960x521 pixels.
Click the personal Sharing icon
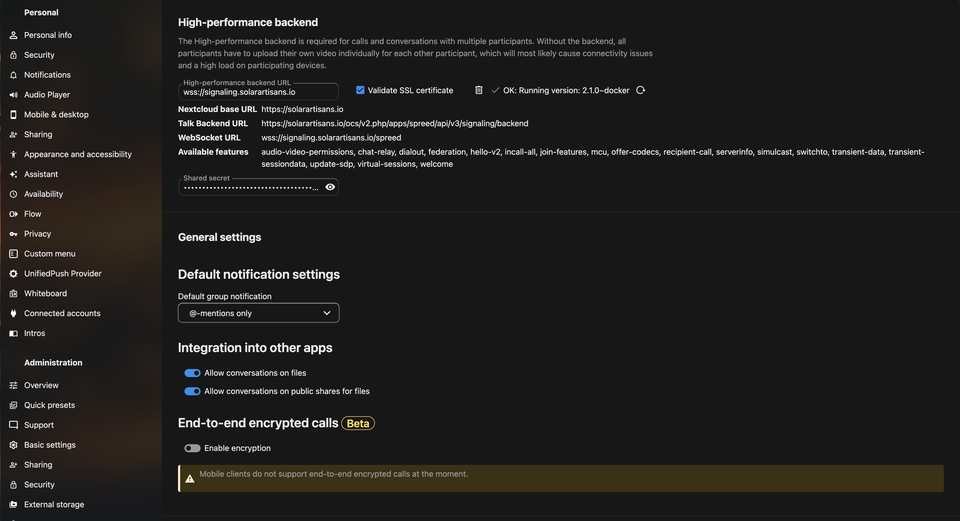[x=13, y=135]
